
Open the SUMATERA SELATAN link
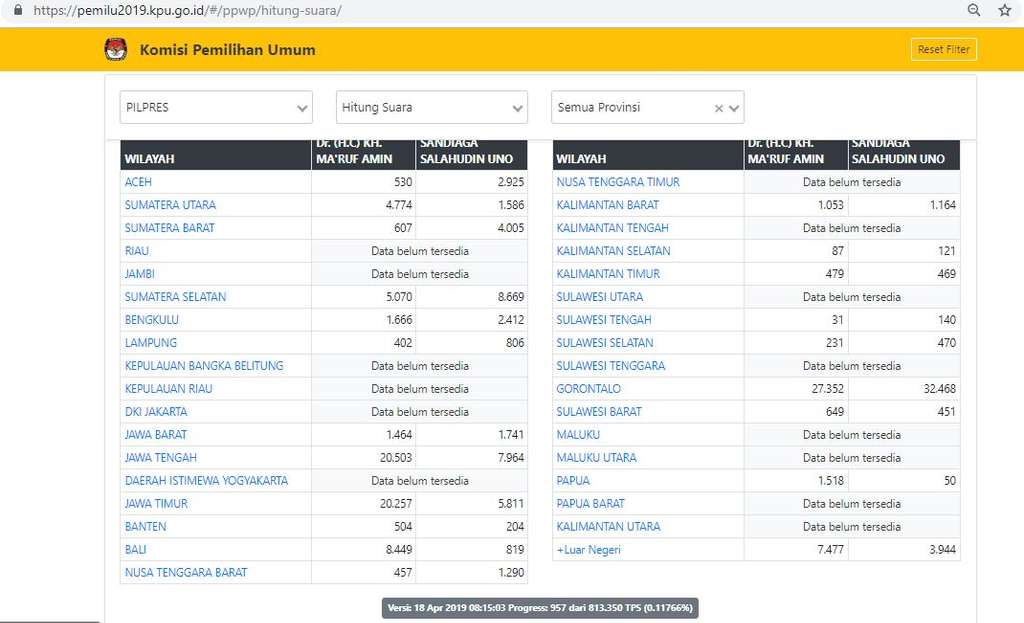pyautogui.click(x=175, y=296)
